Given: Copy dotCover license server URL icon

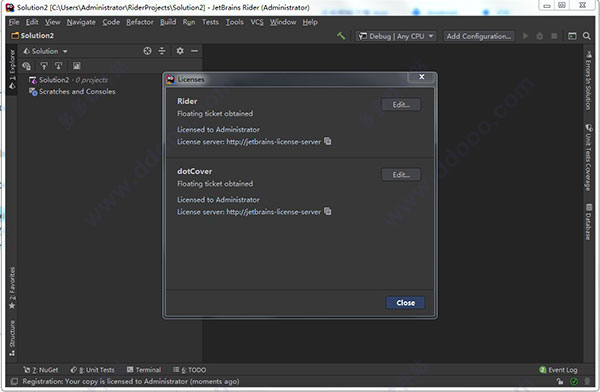Looking at the screenshot, I should [328, 211].
